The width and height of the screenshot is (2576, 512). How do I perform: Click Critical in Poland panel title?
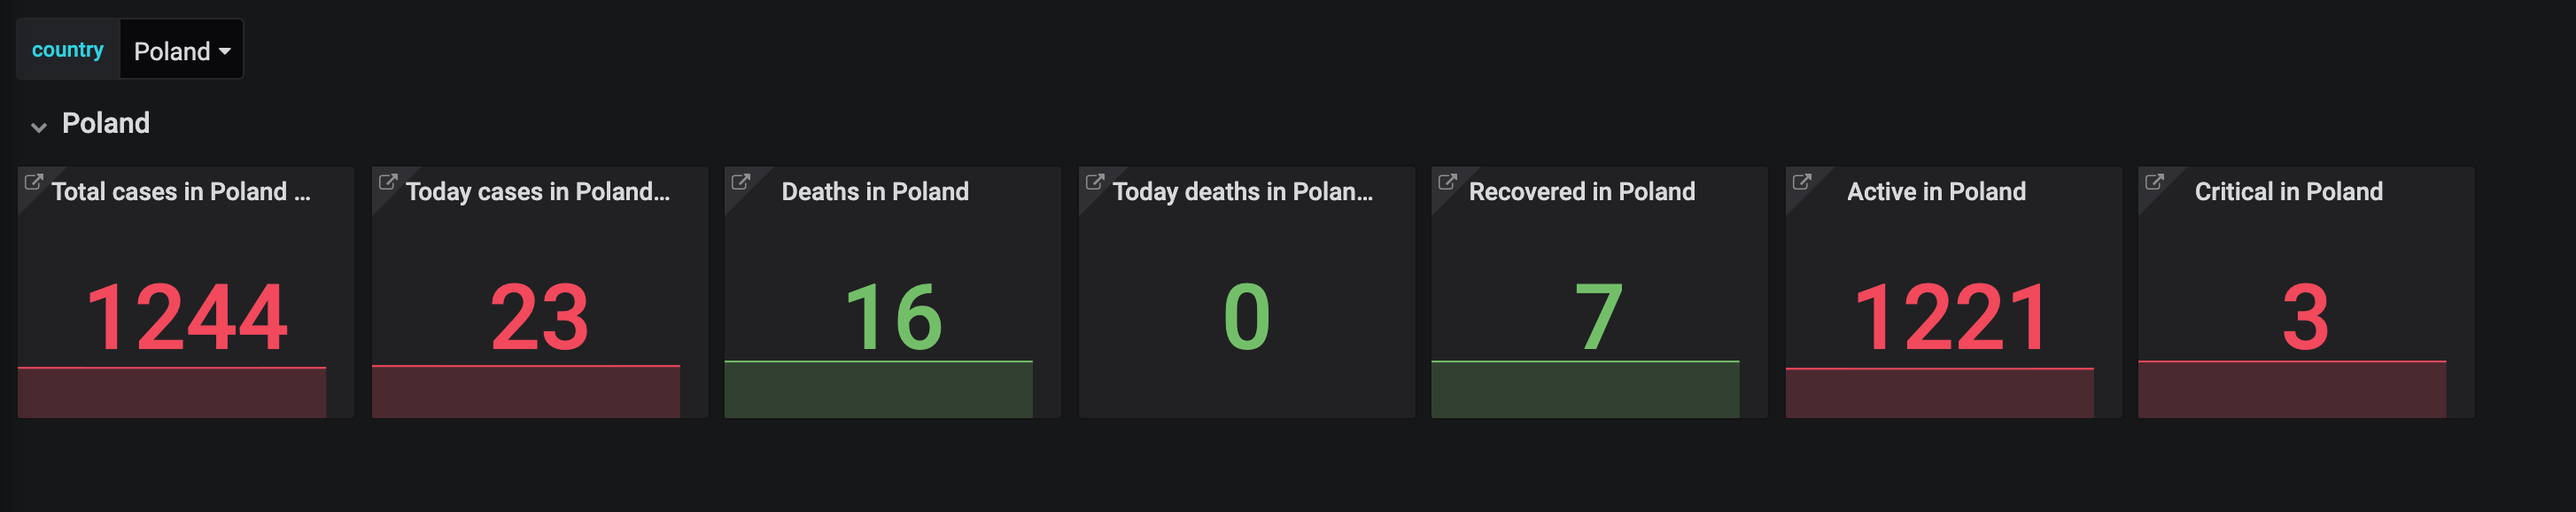(x=2288, y=192)
